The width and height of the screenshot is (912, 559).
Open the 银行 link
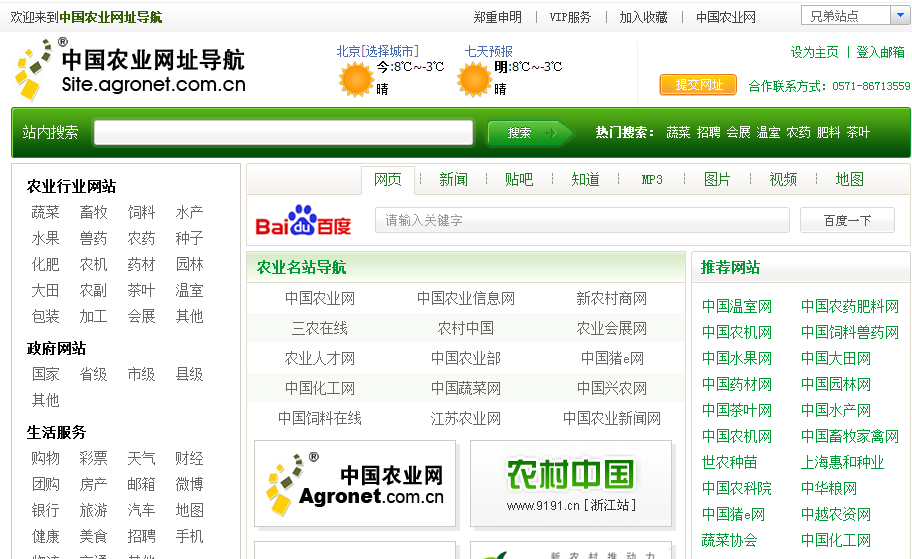tap(45, 510)
